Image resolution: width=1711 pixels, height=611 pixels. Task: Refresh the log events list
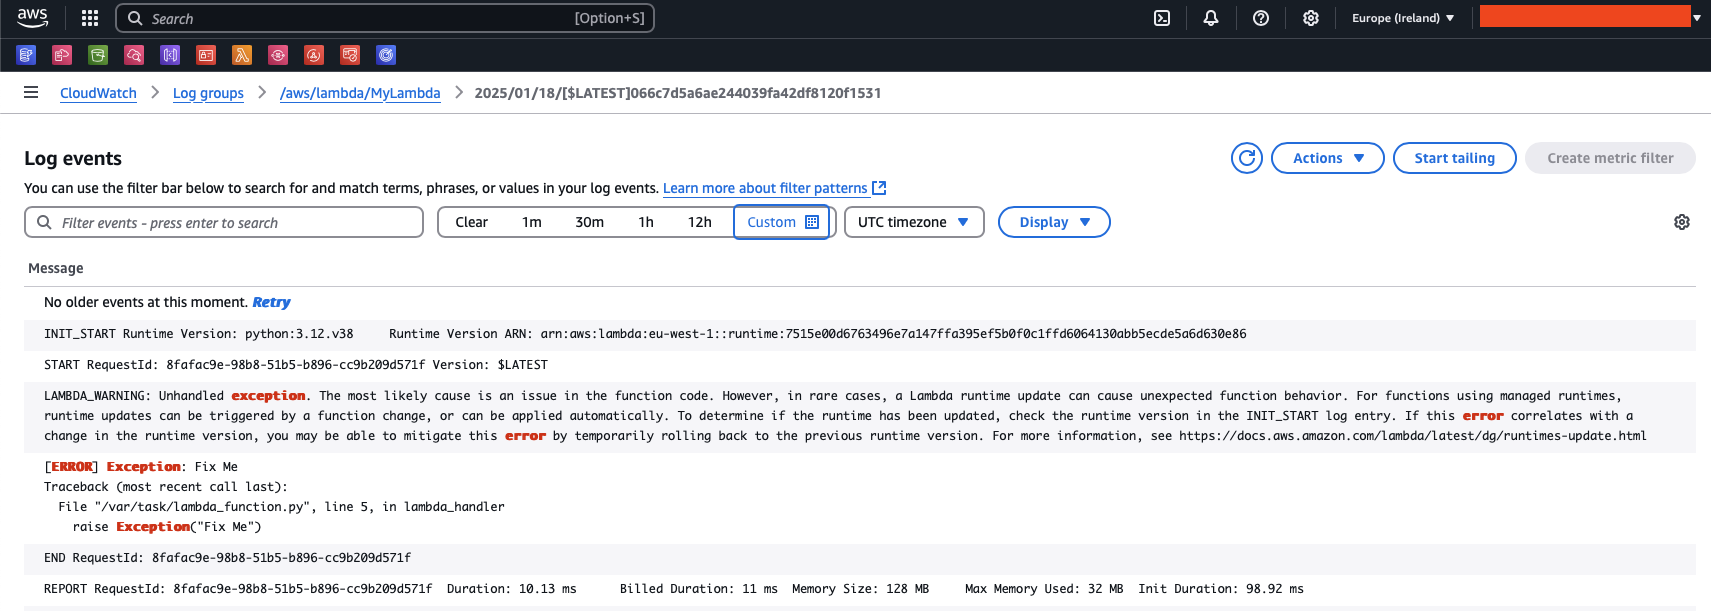point(1247,158)
